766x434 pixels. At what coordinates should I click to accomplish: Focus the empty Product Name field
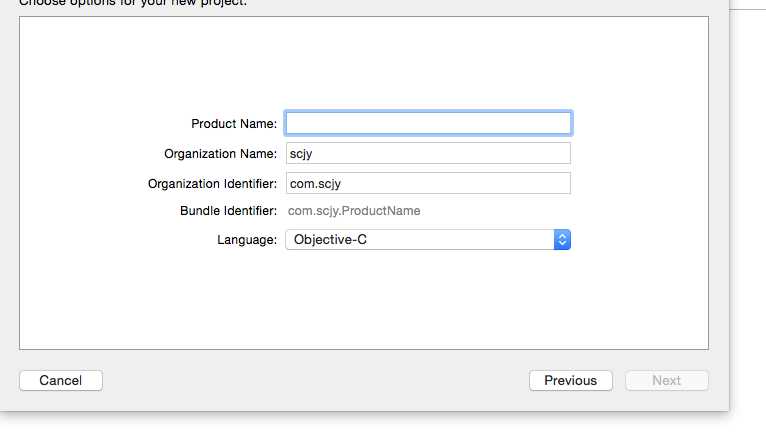(428, 123)
